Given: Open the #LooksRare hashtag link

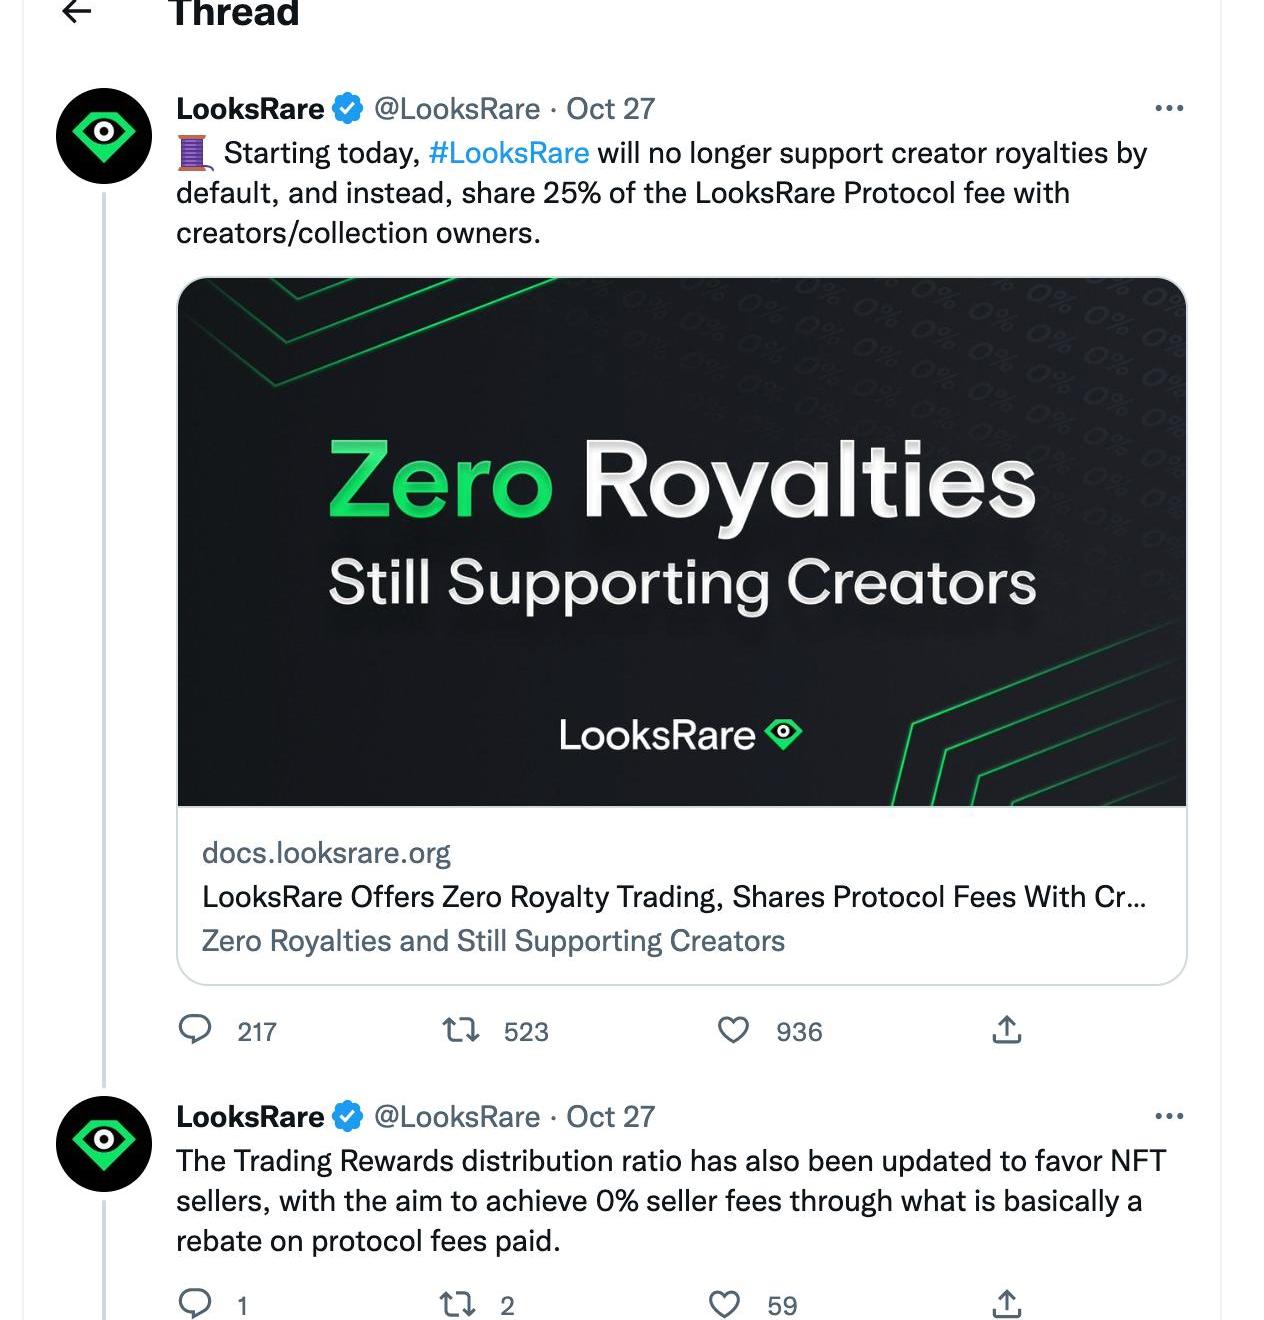Looking at the screenshot, I should (508, 153).
